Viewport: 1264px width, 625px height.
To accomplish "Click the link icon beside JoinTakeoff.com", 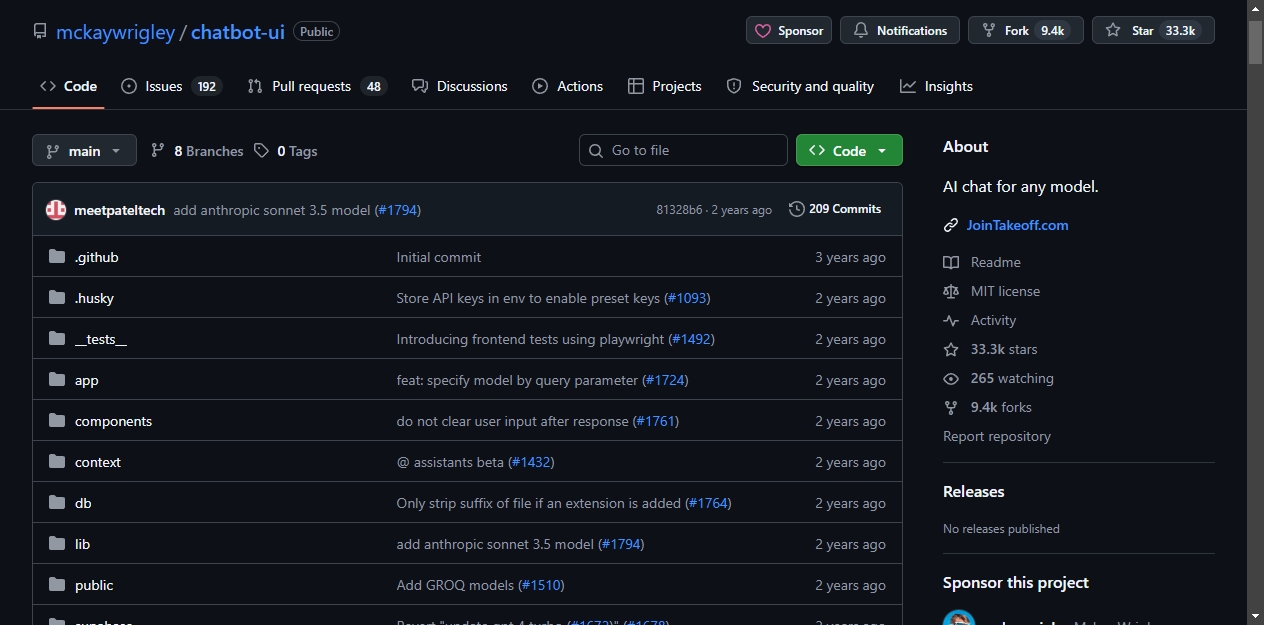I will [x=951, y=225].
